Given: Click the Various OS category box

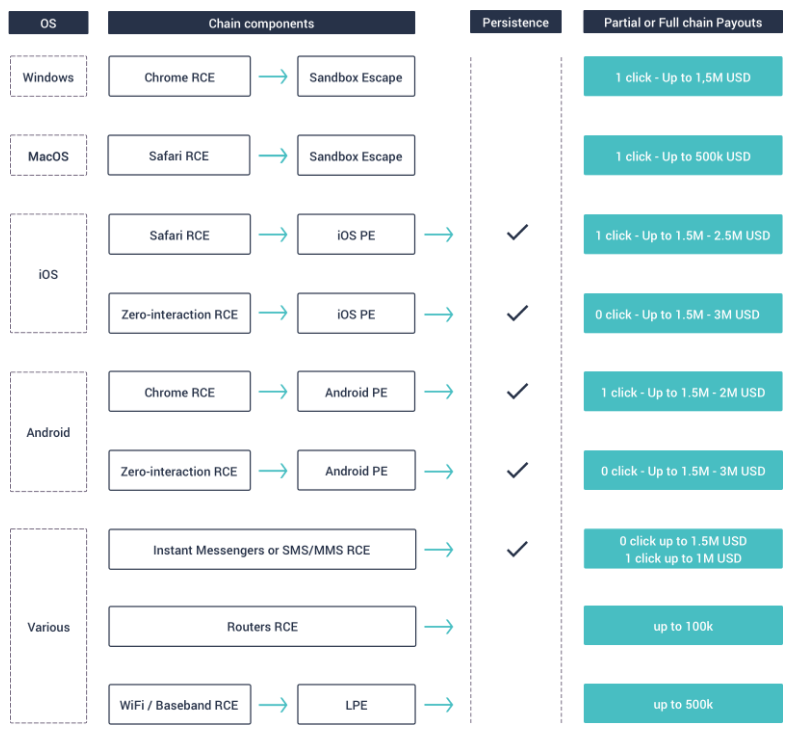Looking at the screenshot, I should tap(49, 627).
